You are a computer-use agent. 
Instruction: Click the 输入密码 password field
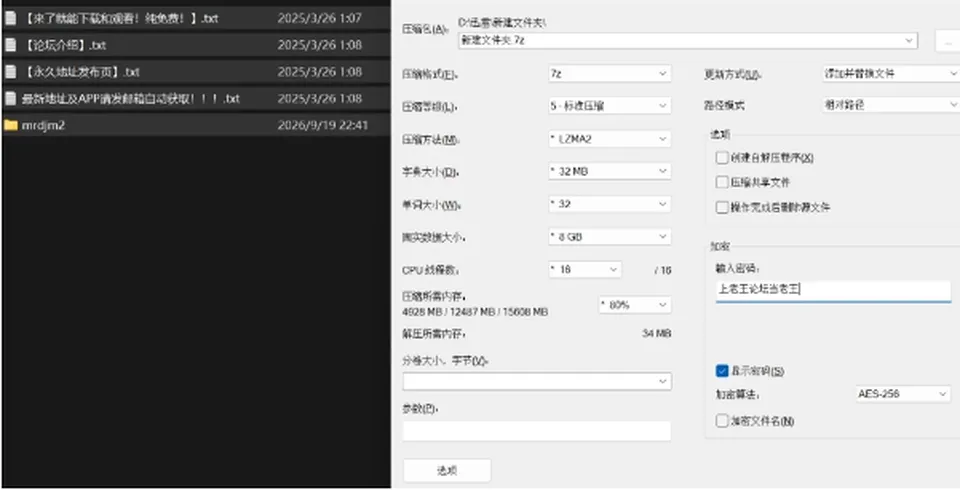point(833,291)
